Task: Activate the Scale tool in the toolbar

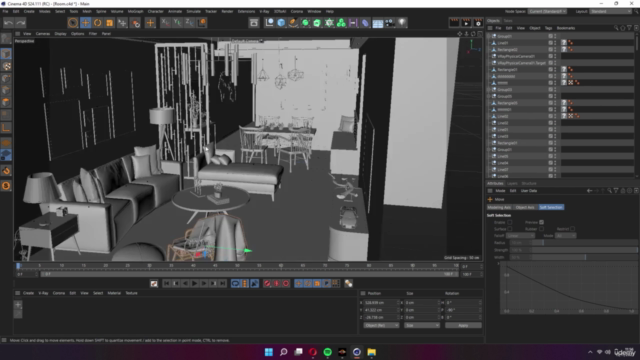Action: click(109, 23)
